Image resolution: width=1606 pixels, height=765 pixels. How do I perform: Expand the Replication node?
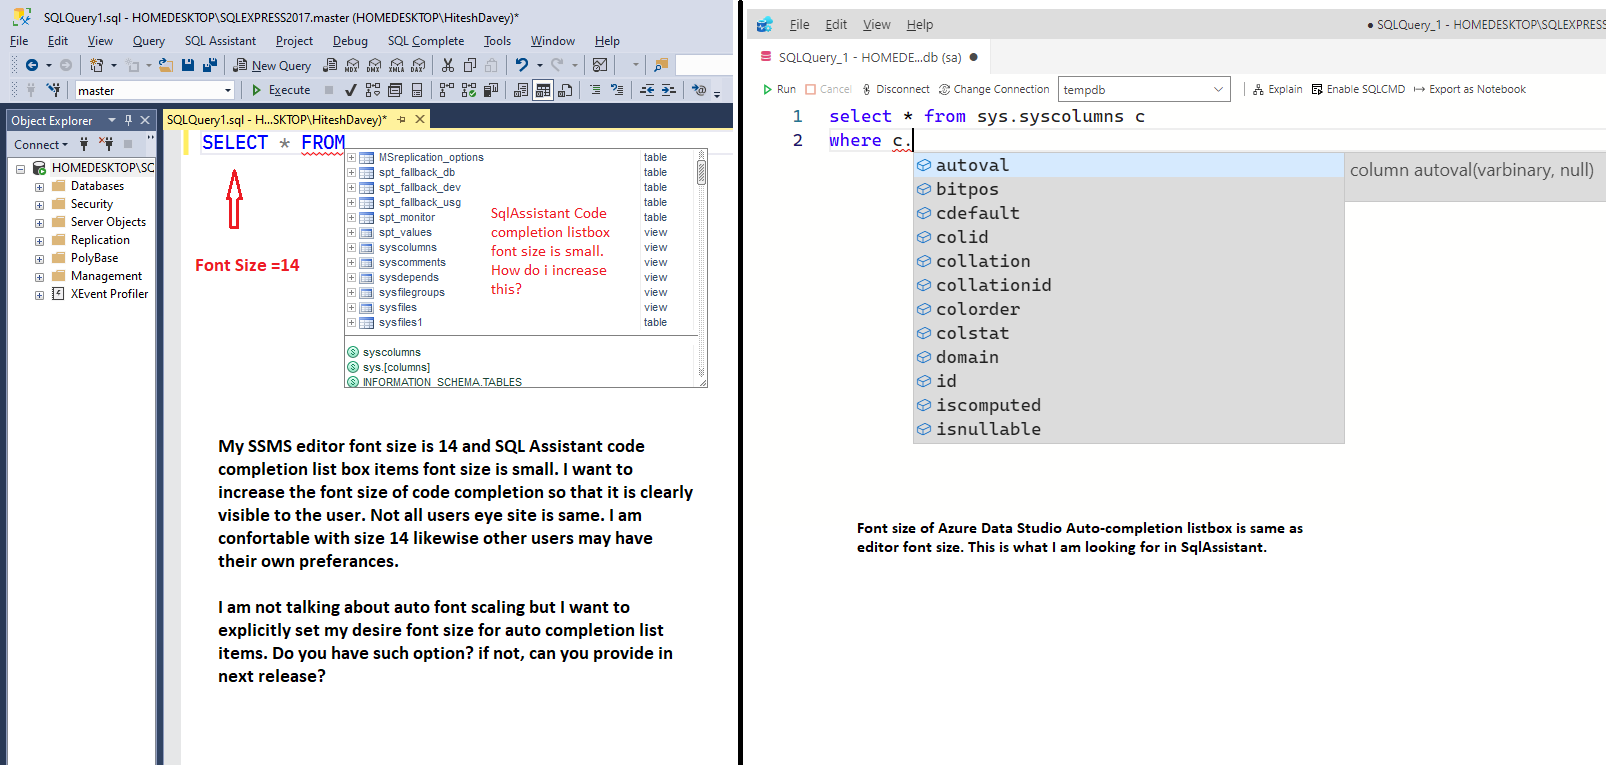click(x=39, y=241)
